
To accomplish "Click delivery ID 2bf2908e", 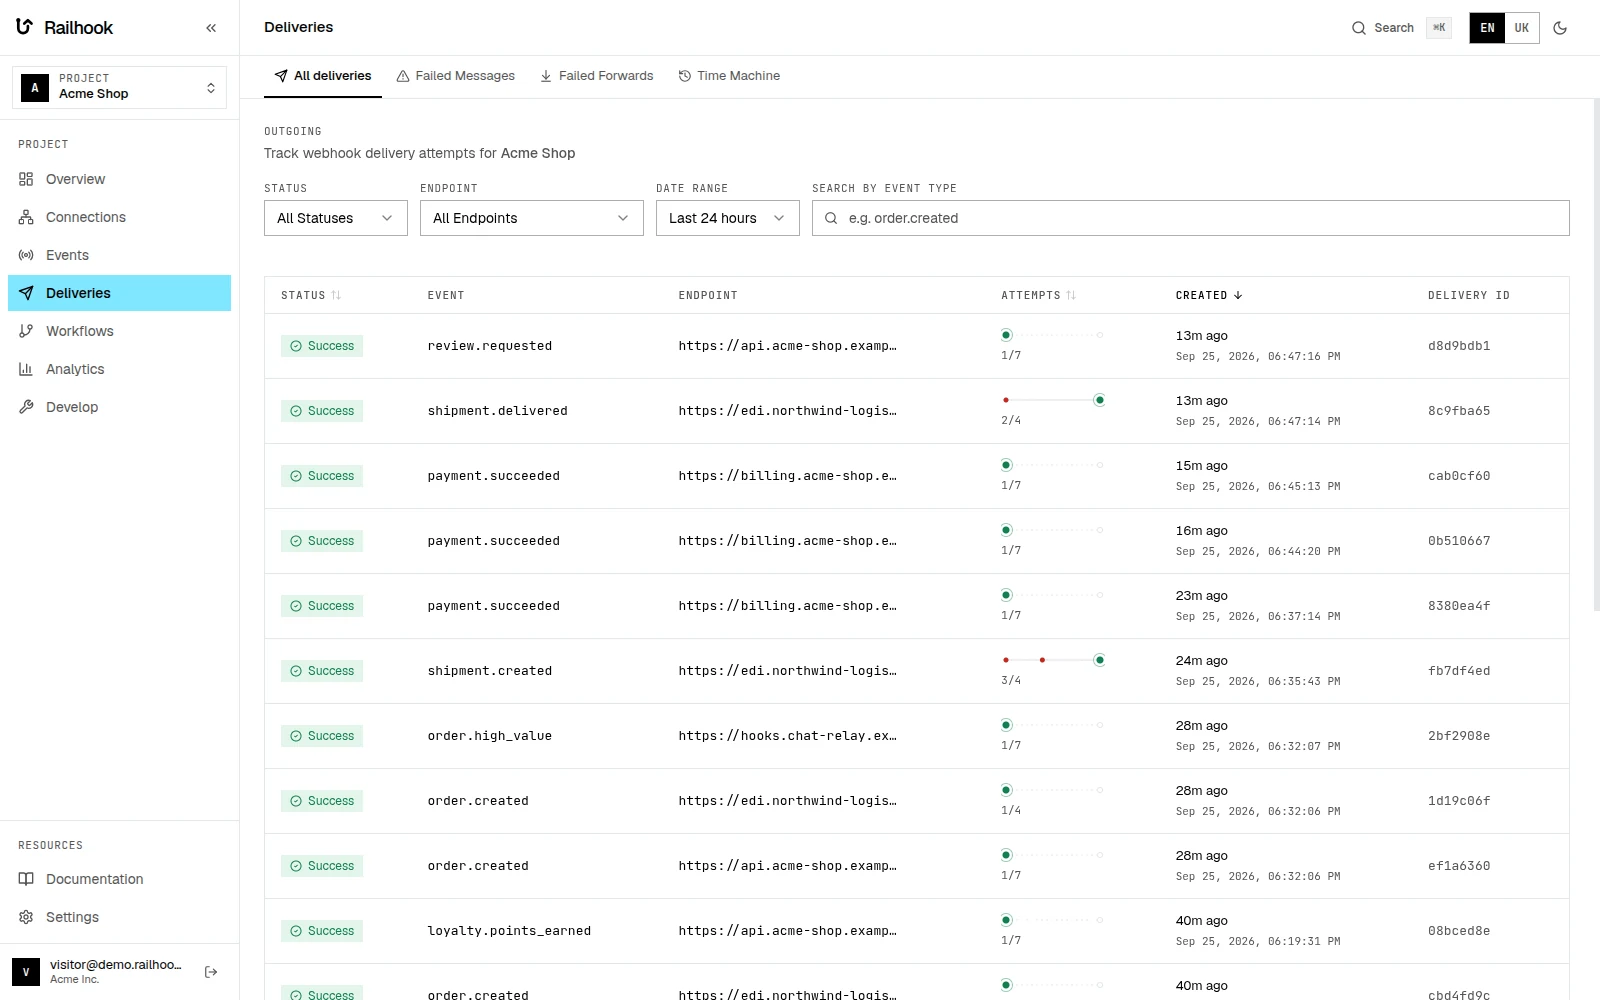I will (x=1459, y=736).
